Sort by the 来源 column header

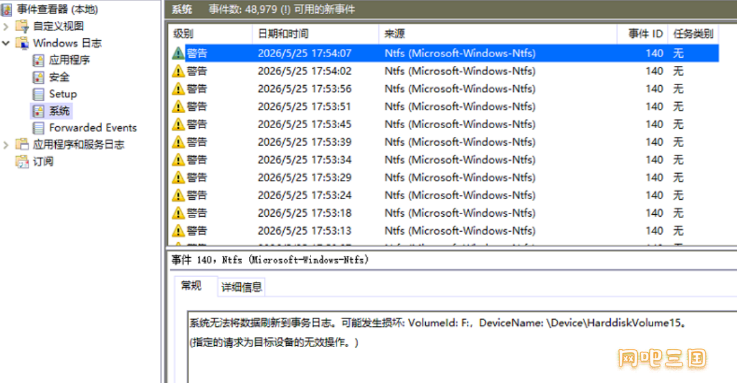point(498,34)
